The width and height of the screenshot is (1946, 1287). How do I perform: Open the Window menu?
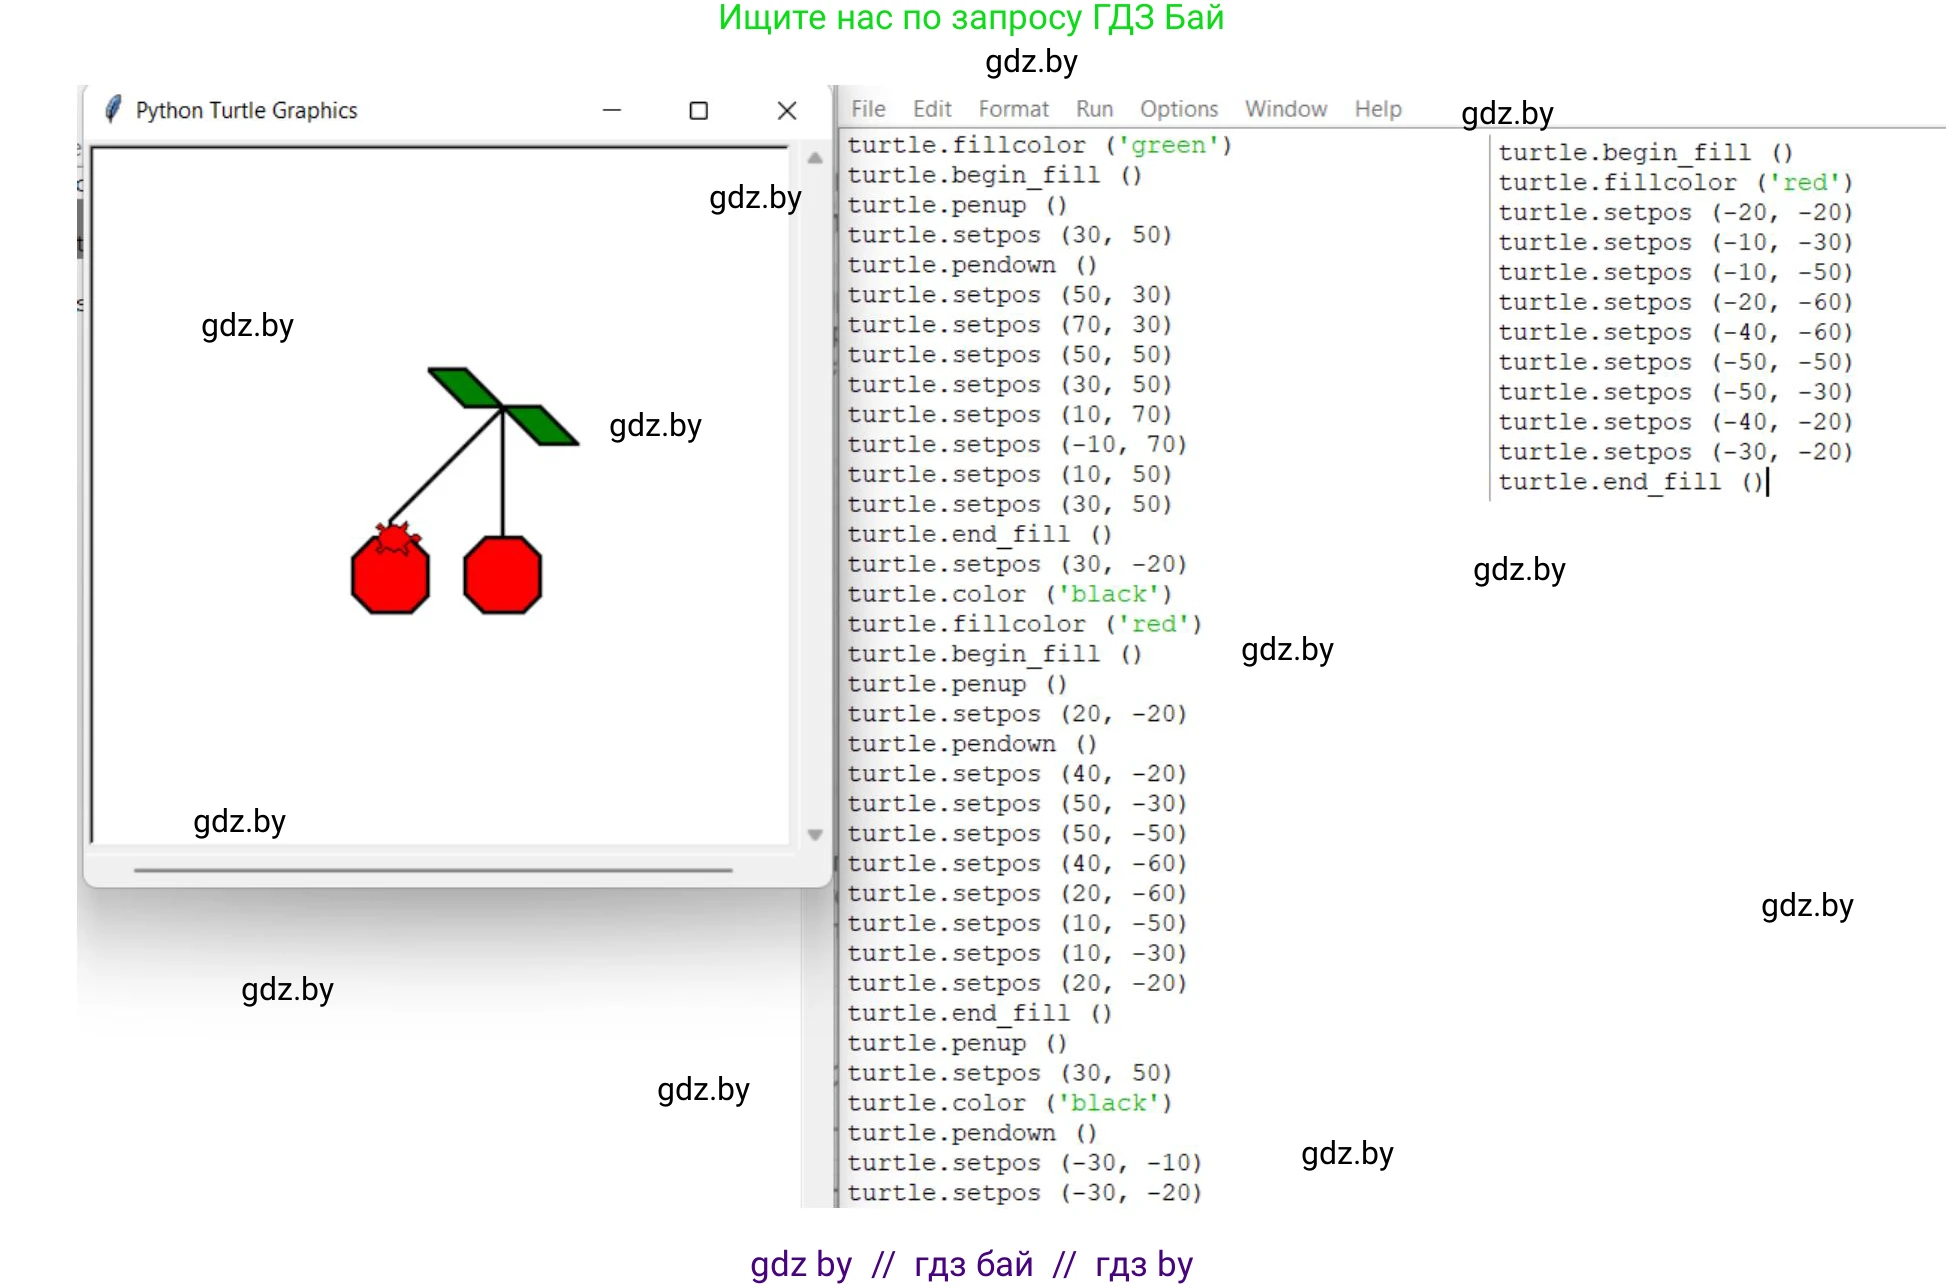(1286, 109)
